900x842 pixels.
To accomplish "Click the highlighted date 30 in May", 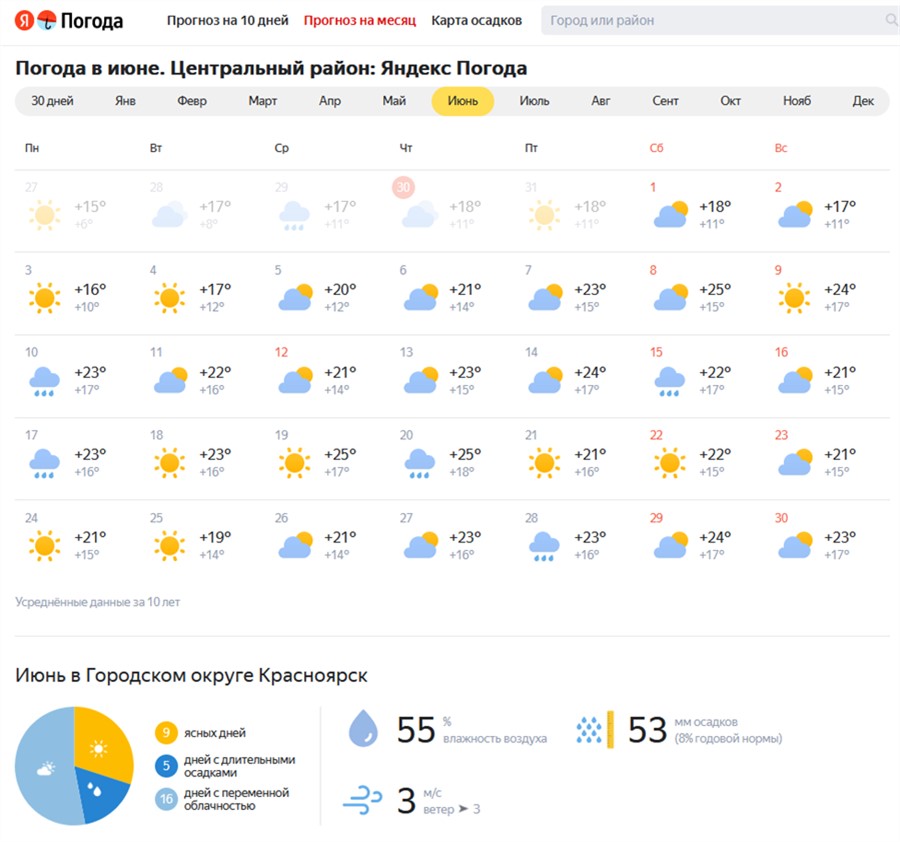I will coord(404,187).
